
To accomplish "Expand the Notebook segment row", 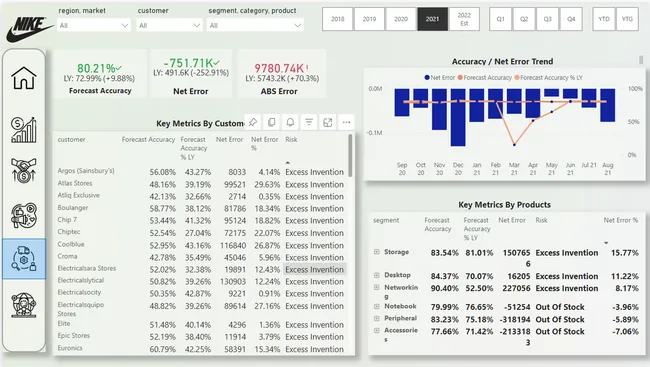I will (376, 306).
